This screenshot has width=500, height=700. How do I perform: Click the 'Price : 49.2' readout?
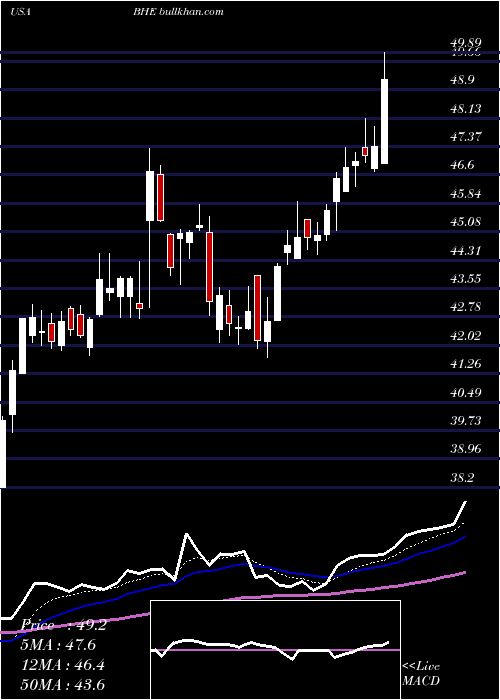[63, 625]
